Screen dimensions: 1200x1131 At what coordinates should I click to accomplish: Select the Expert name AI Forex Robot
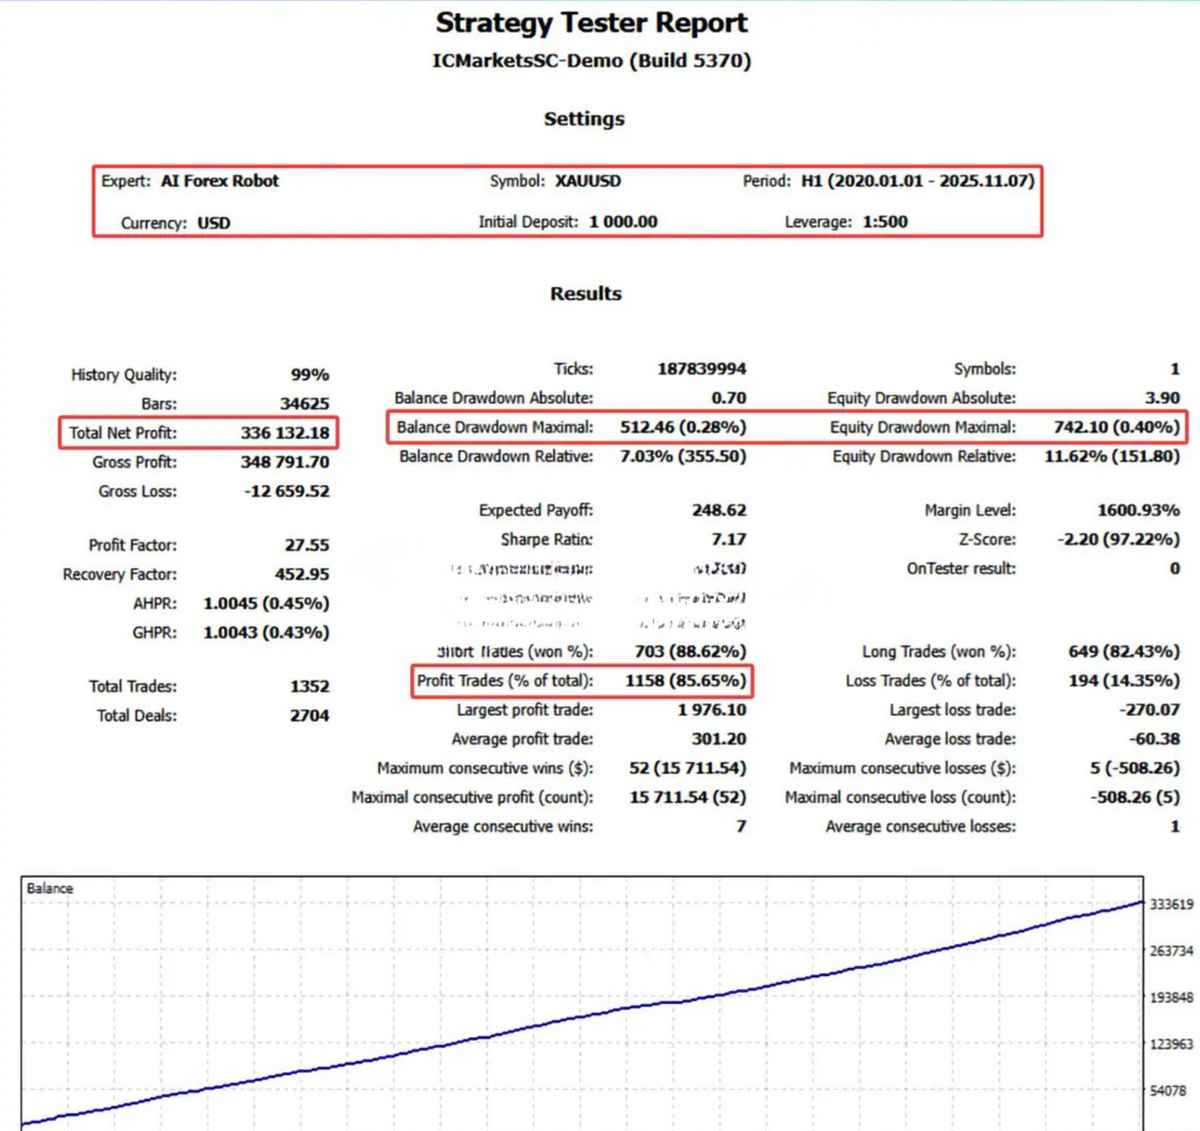click(220, 181)
